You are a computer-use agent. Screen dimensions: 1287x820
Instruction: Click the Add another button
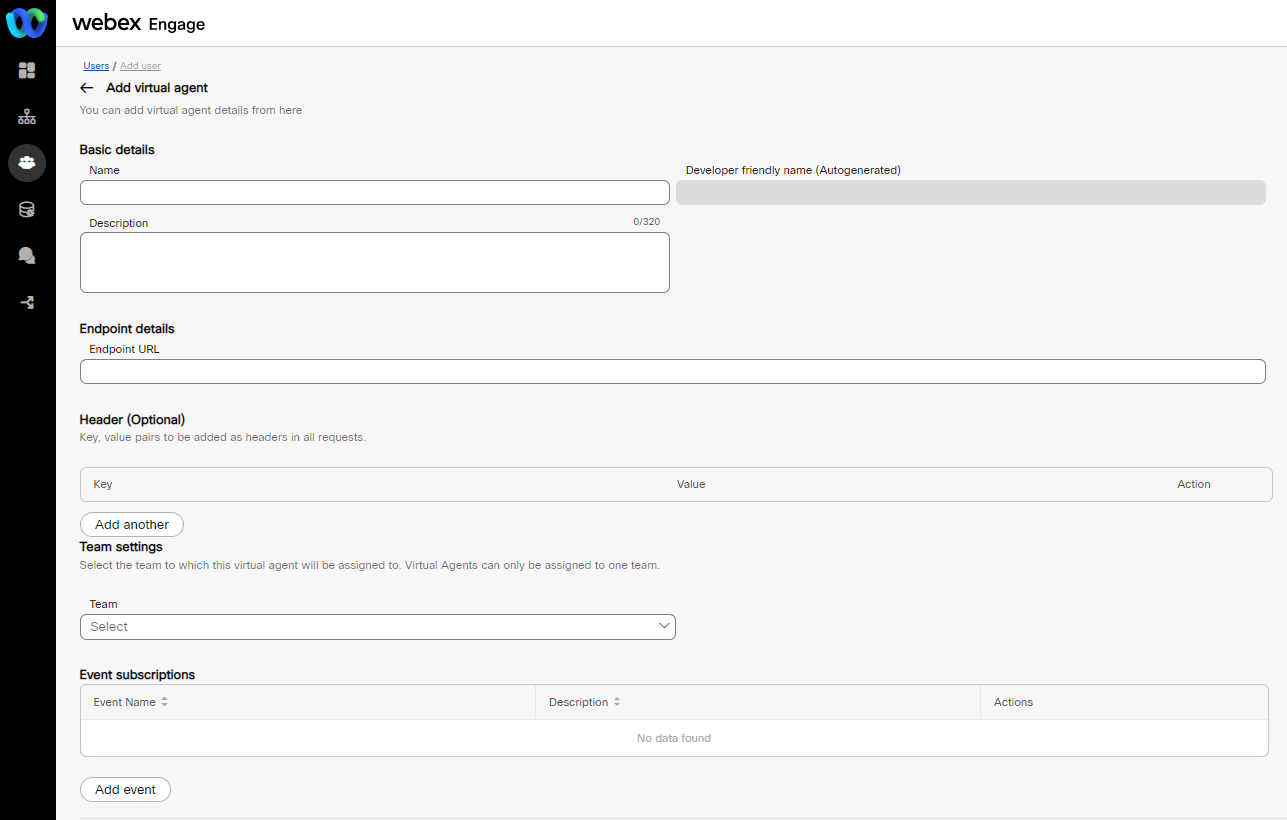pyautogui.click(x=132, y=525)
